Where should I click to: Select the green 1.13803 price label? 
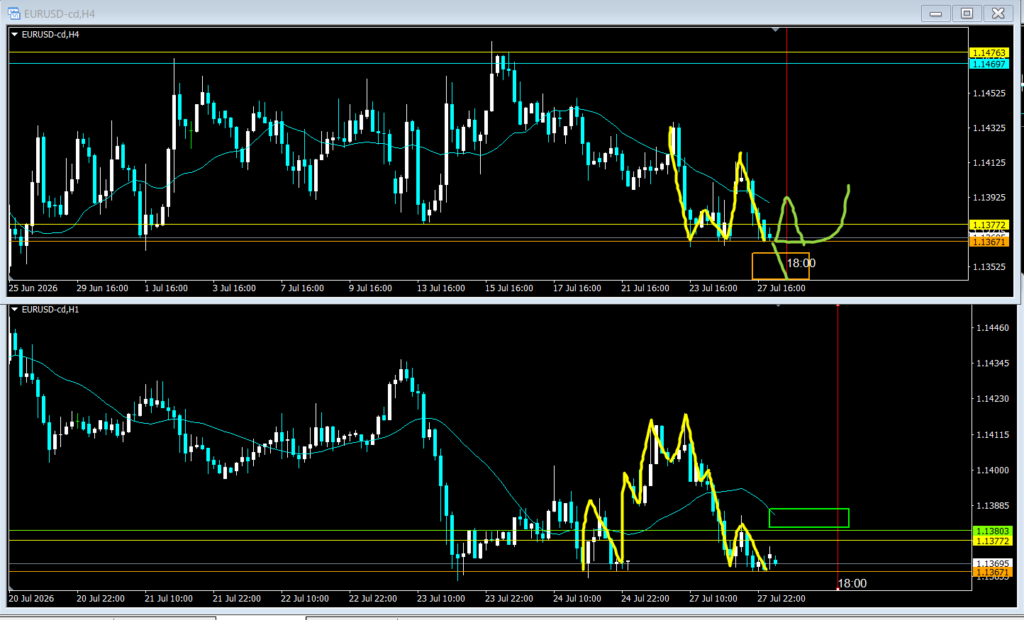(992, 531)
